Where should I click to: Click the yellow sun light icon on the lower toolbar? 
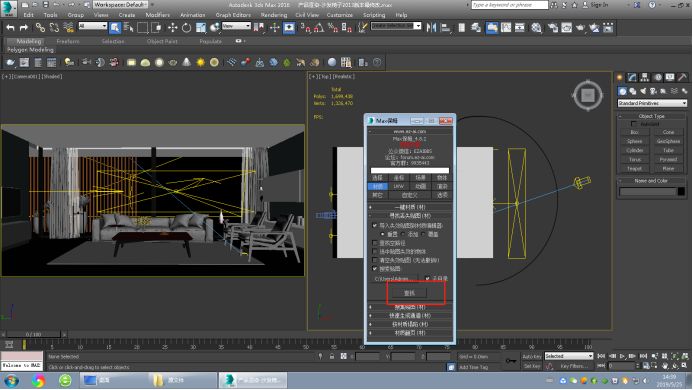[201, 62]
